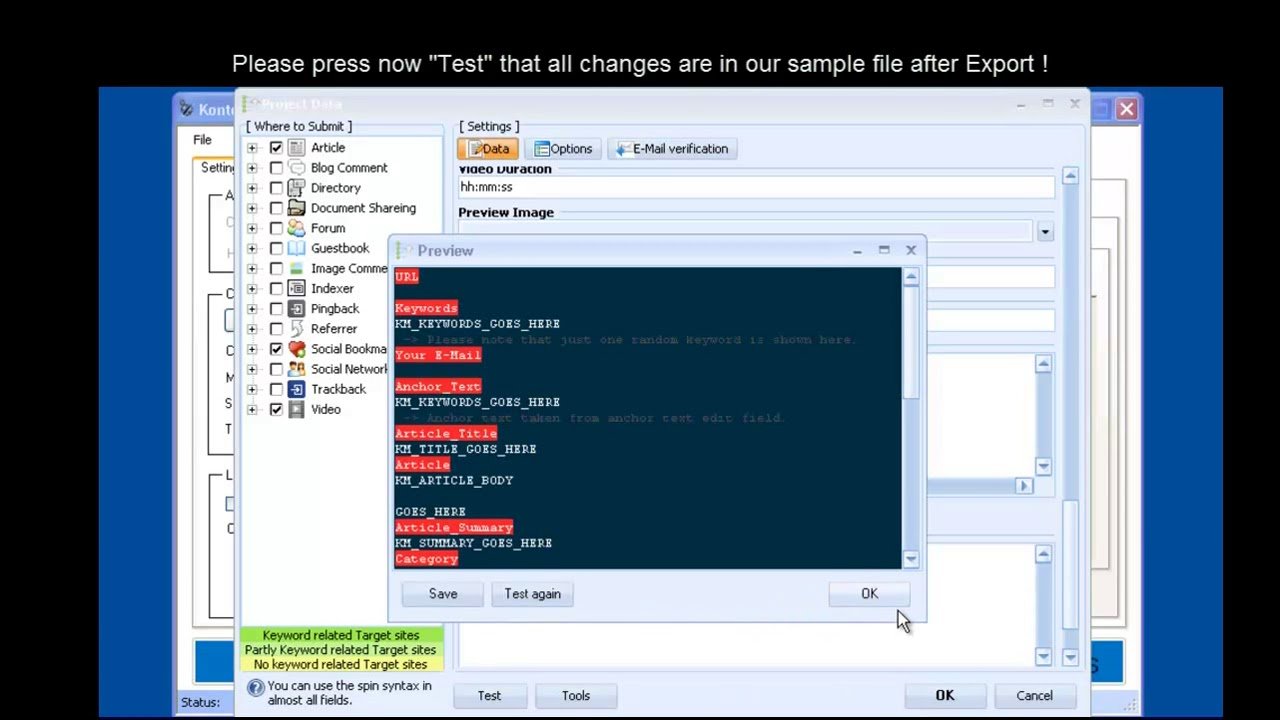The image size is (1280, 720).
Task: Close the main Kontent window
Action: (1126, 109)
